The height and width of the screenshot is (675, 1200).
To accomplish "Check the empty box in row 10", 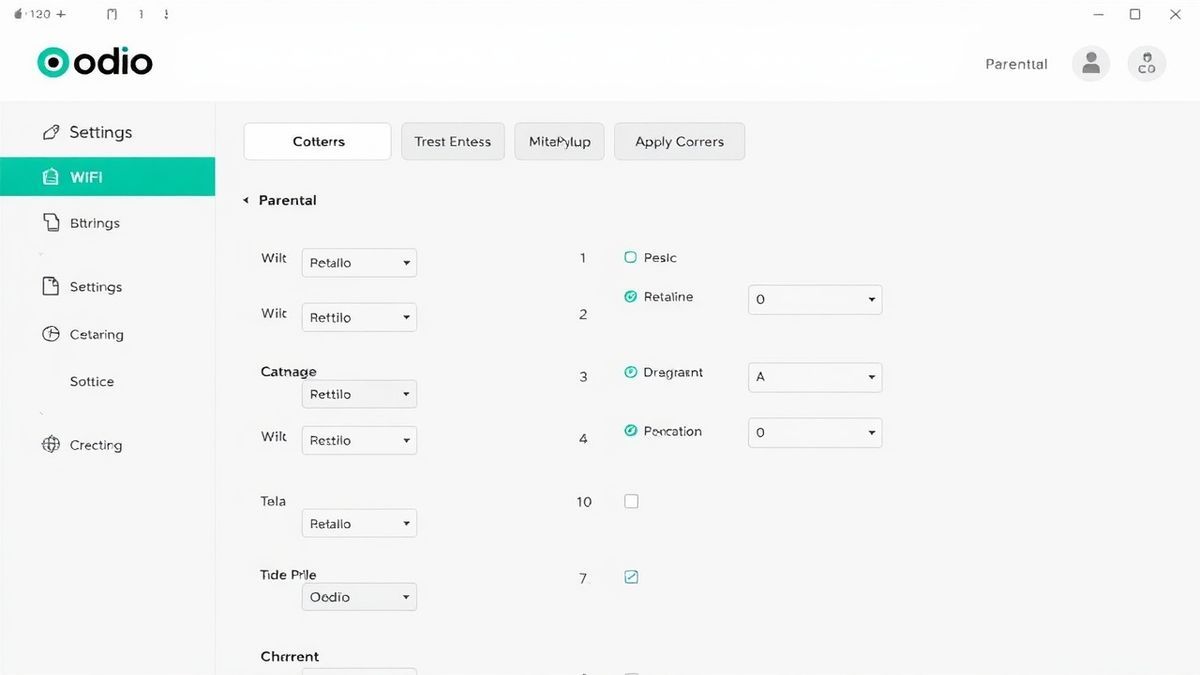I will coord(631,501).
